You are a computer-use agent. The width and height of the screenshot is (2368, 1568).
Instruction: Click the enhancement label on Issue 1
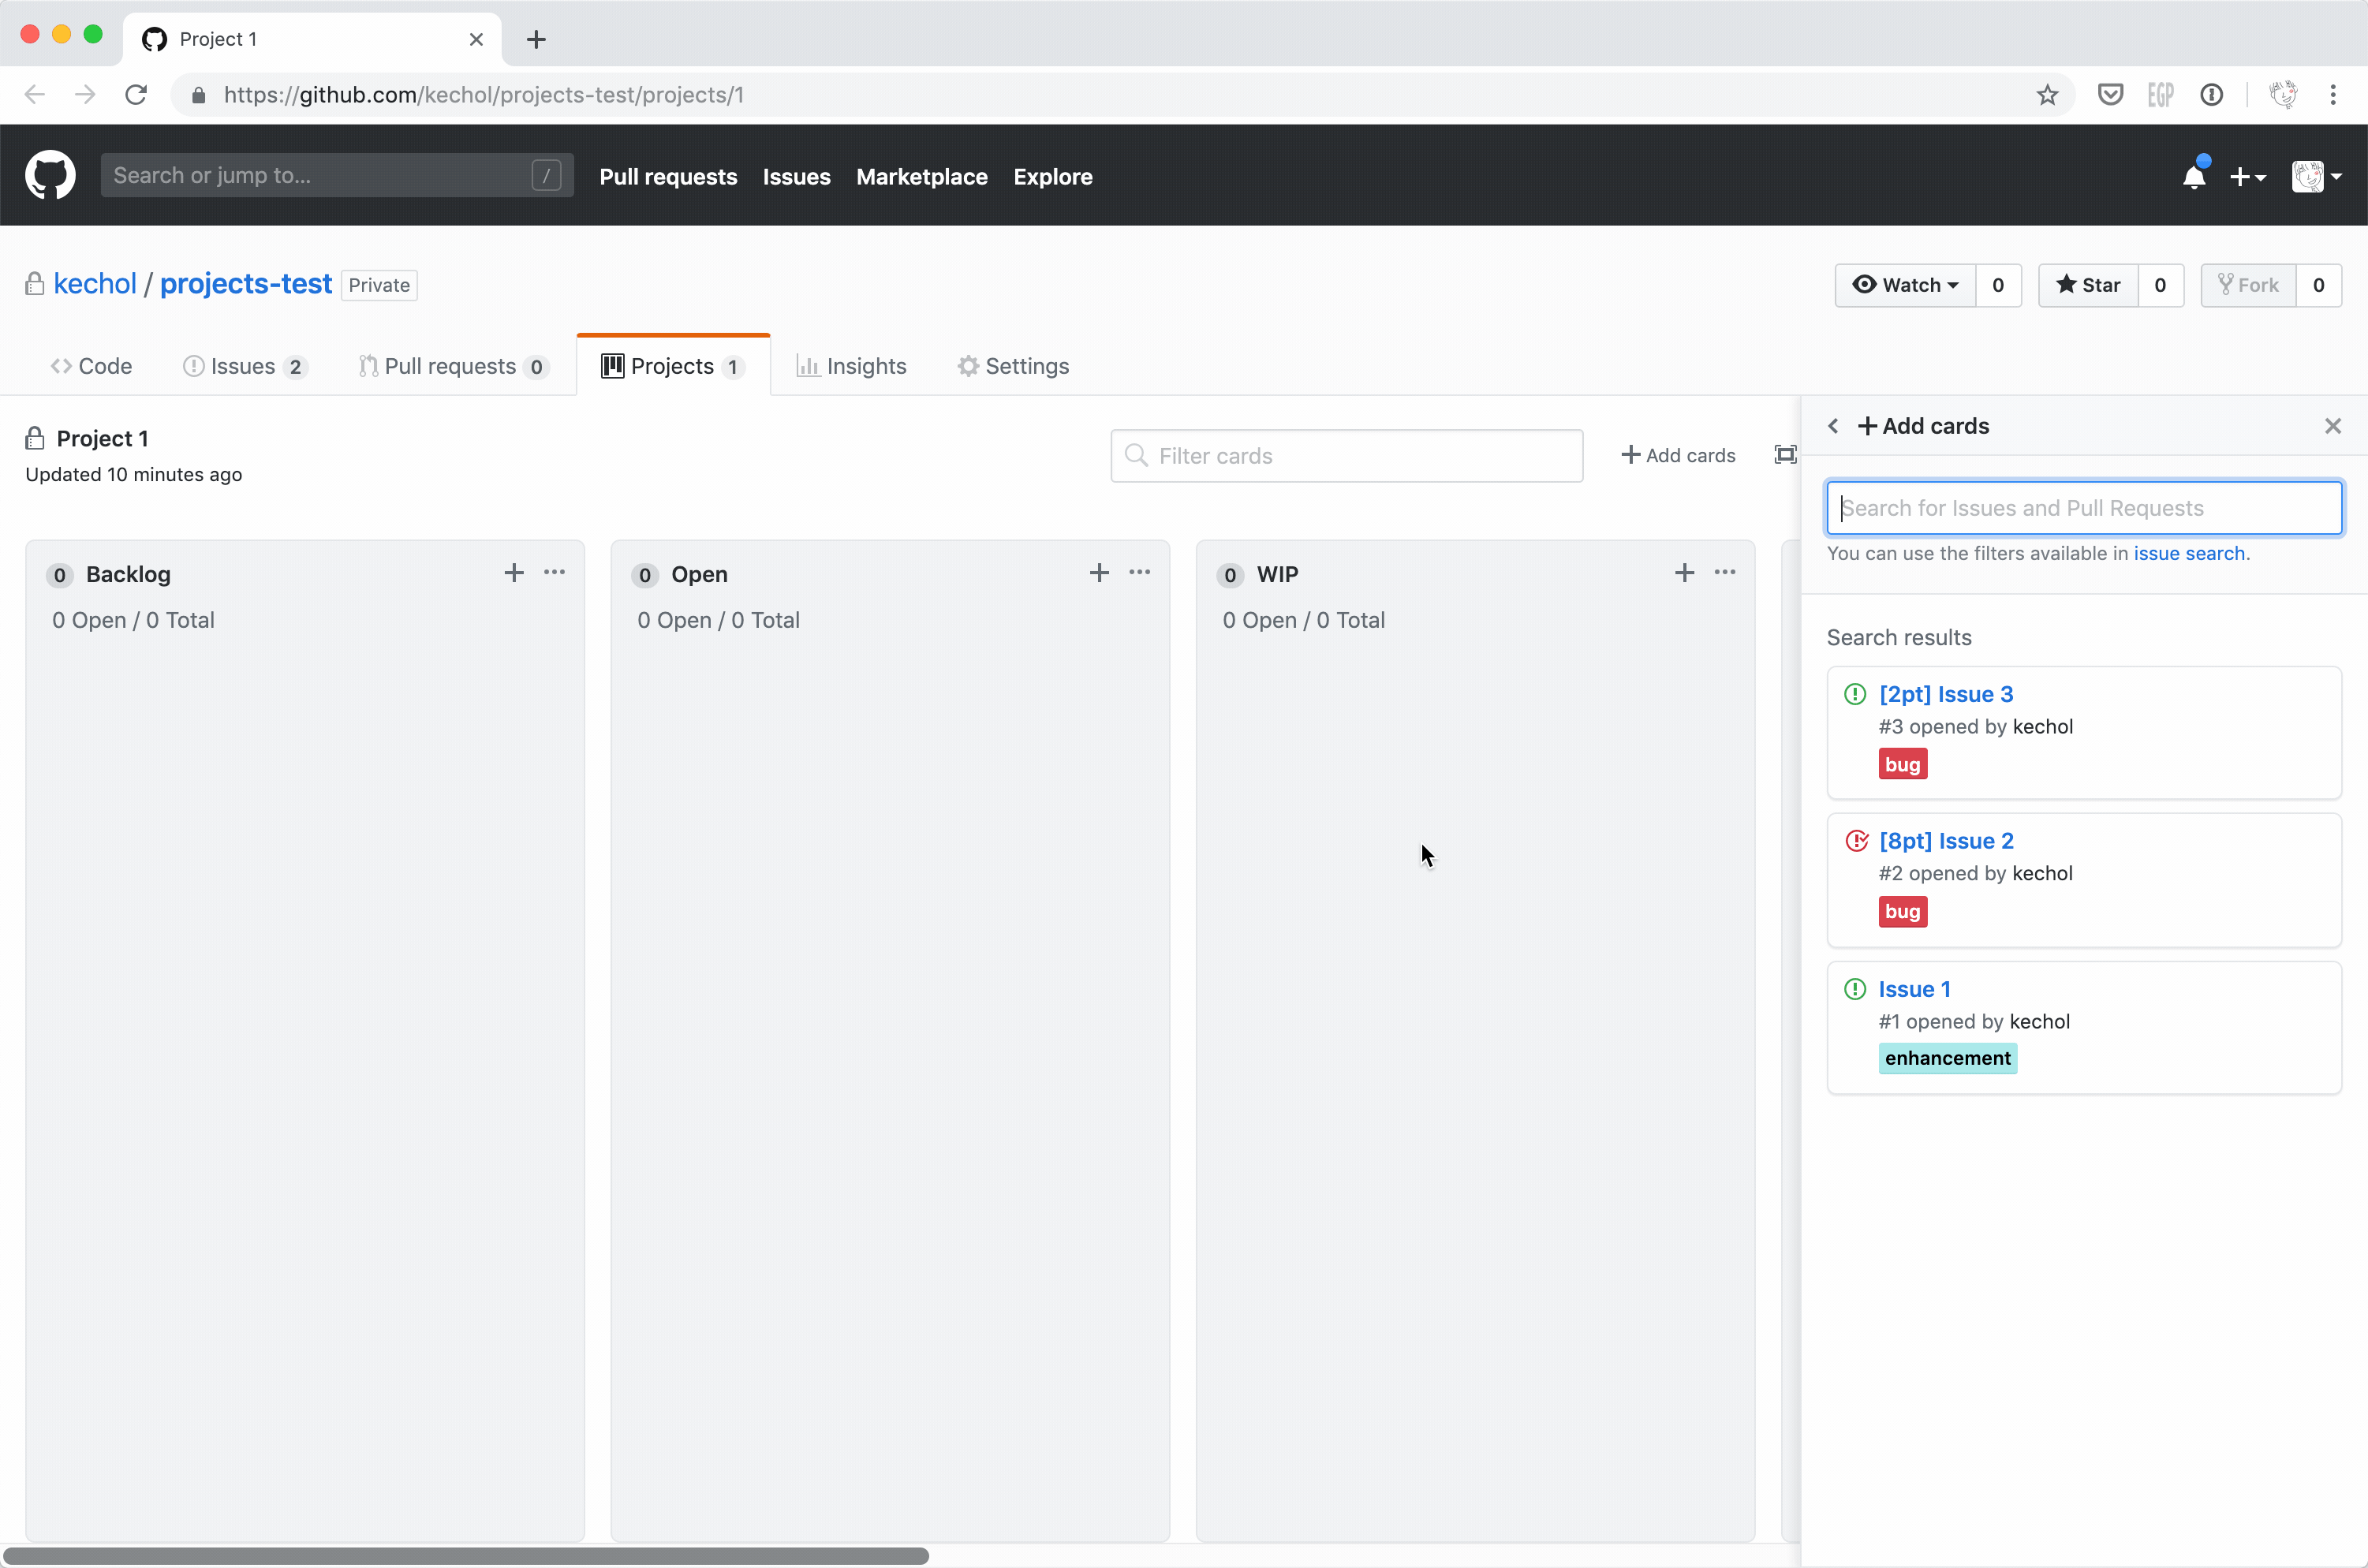[x=1946, y=1058]
